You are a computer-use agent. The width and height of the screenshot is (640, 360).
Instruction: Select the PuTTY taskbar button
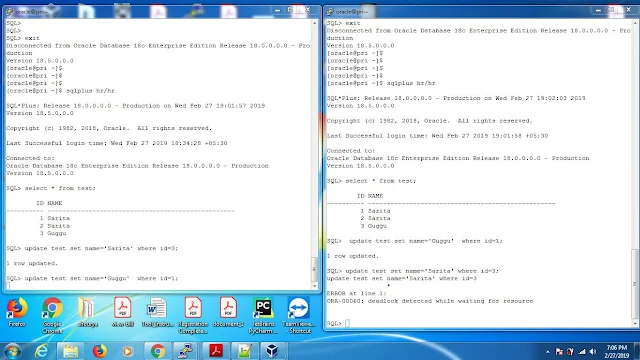click(186, 351)
